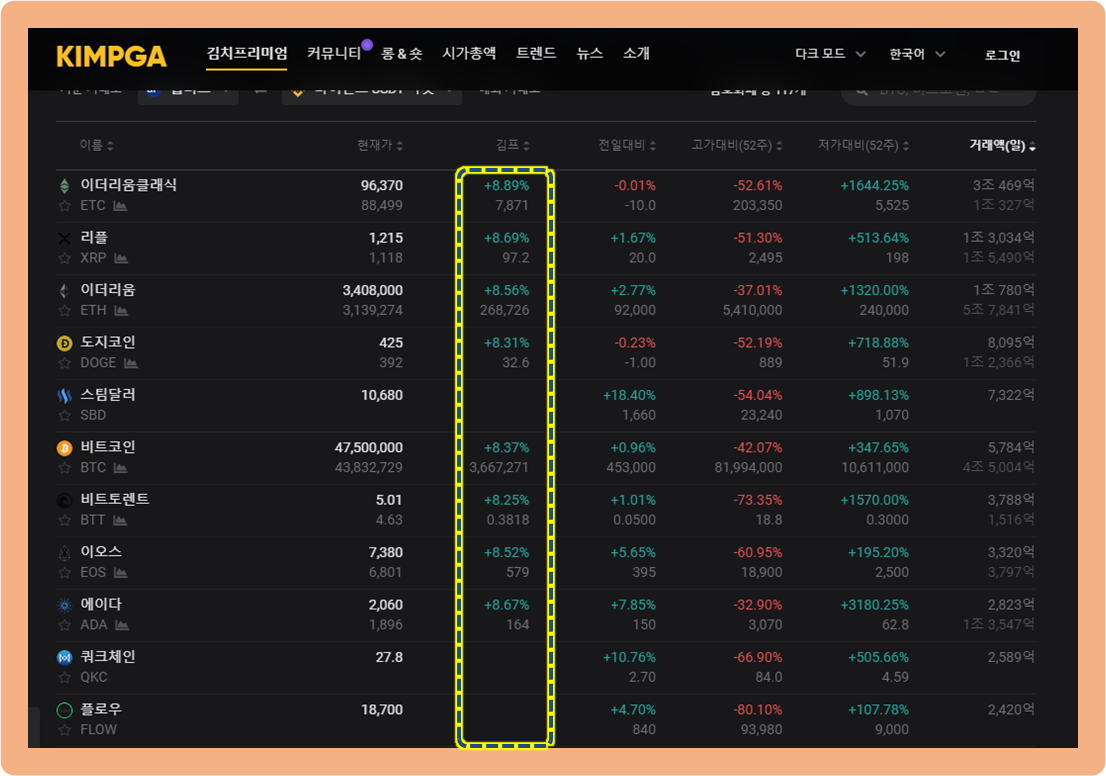Viewport: 1106px width, 776px height.
Task: Favorite ETC with its star icon
Action: click(x=65, y=206)
